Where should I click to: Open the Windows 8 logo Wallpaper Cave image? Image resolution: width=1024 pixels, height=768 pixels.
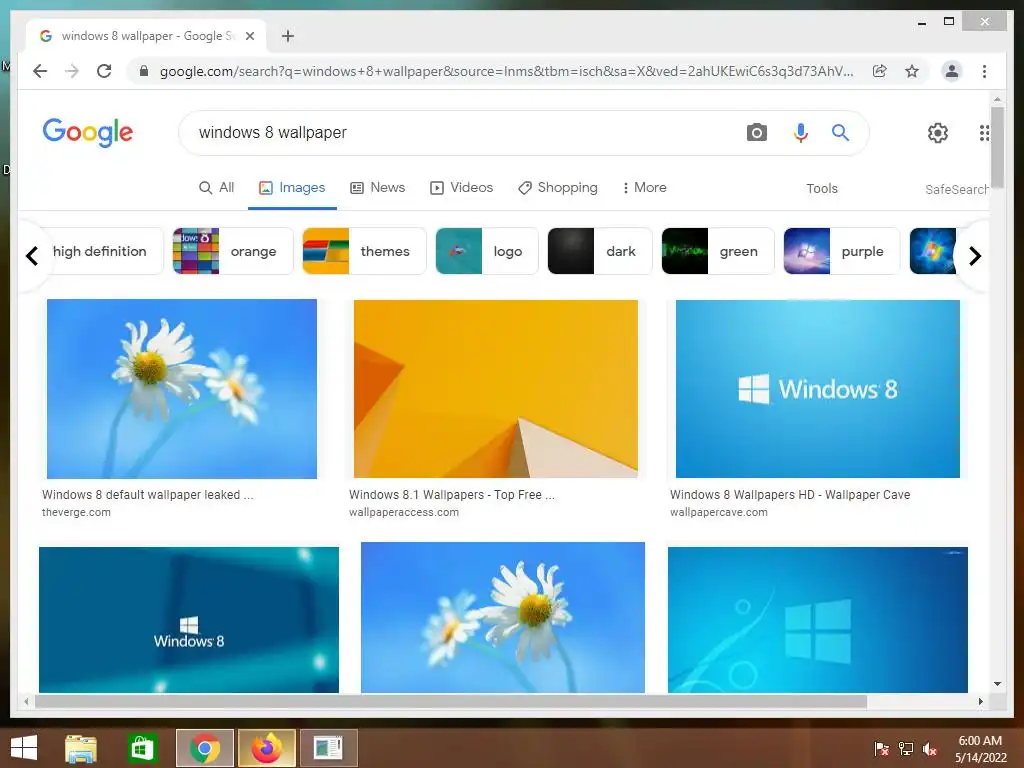pos(818,389)
